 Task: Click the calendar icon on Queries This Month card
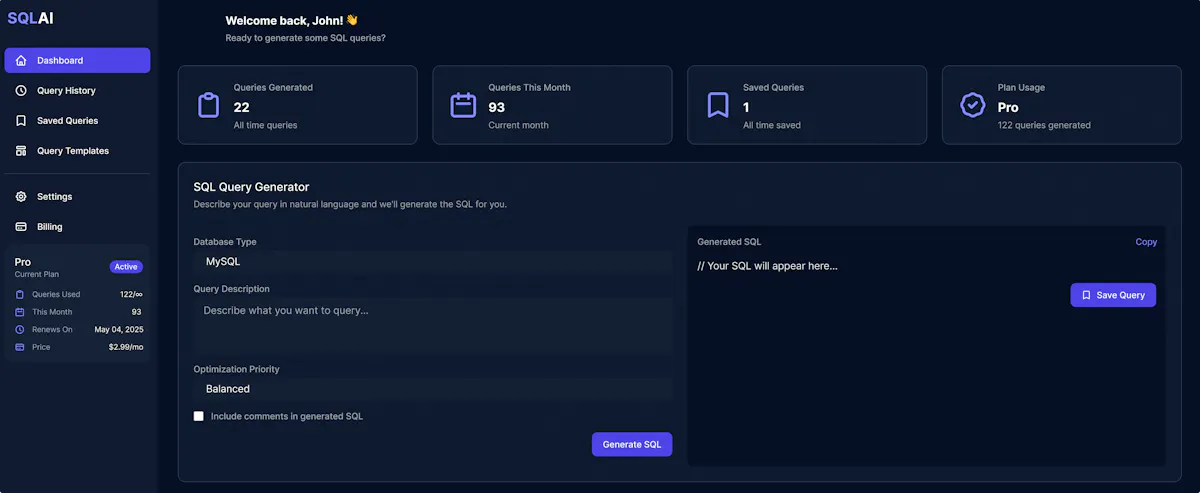(463, 105)
